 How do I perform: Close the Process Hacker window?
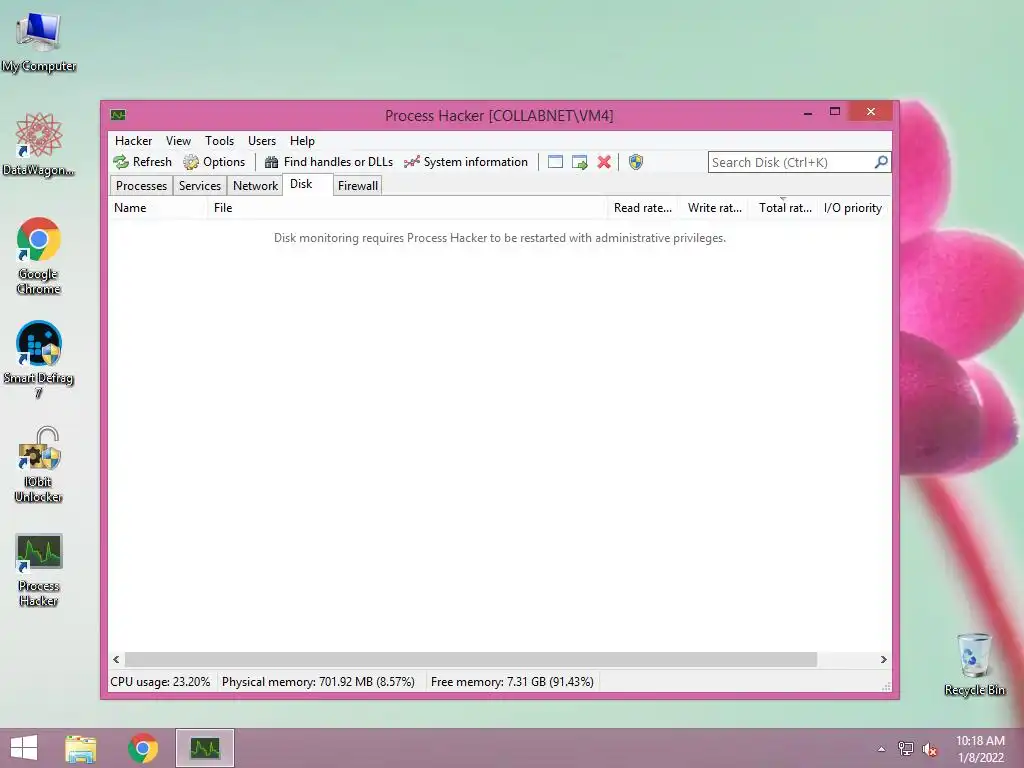[x=871, y=112]
